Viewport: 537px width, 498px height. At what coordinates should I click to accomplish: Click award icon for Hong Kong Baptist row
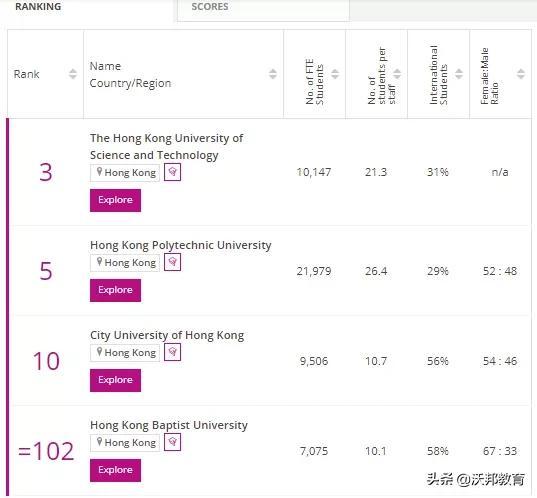point(173,443)
